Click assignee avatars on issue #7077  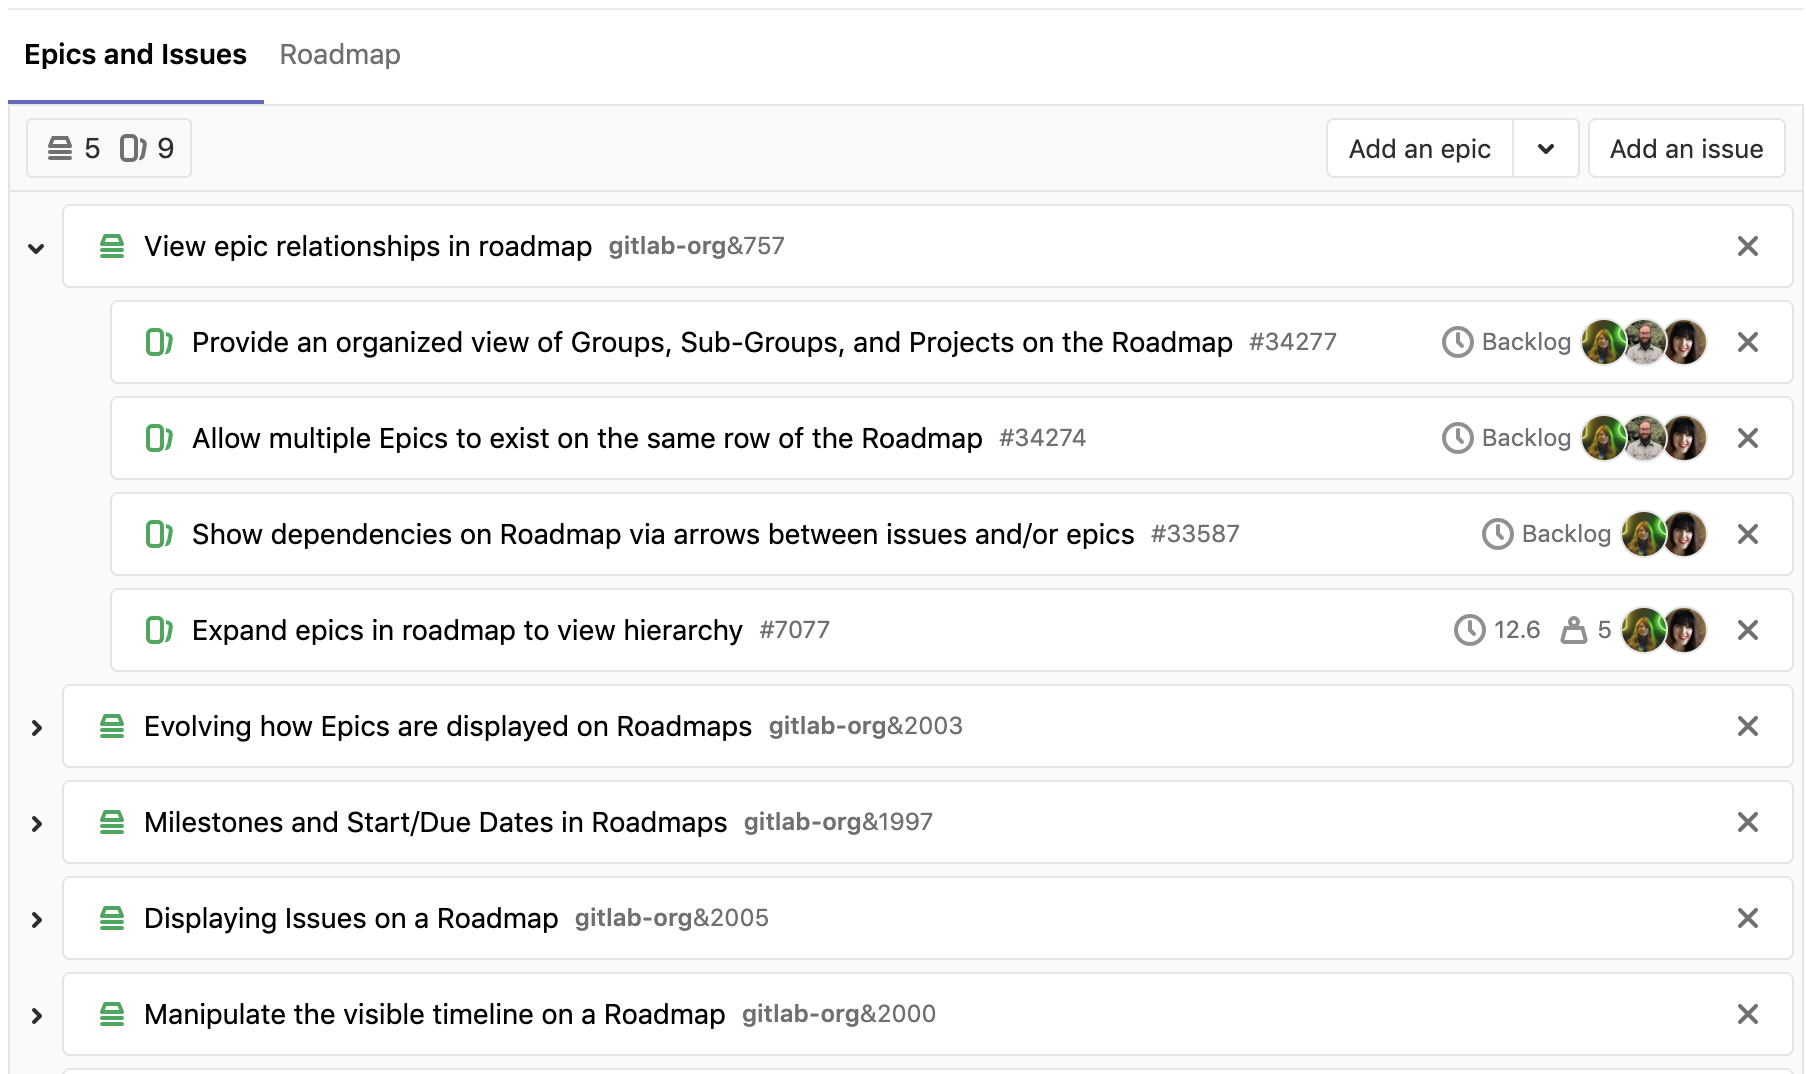[x=1663, y=630]
